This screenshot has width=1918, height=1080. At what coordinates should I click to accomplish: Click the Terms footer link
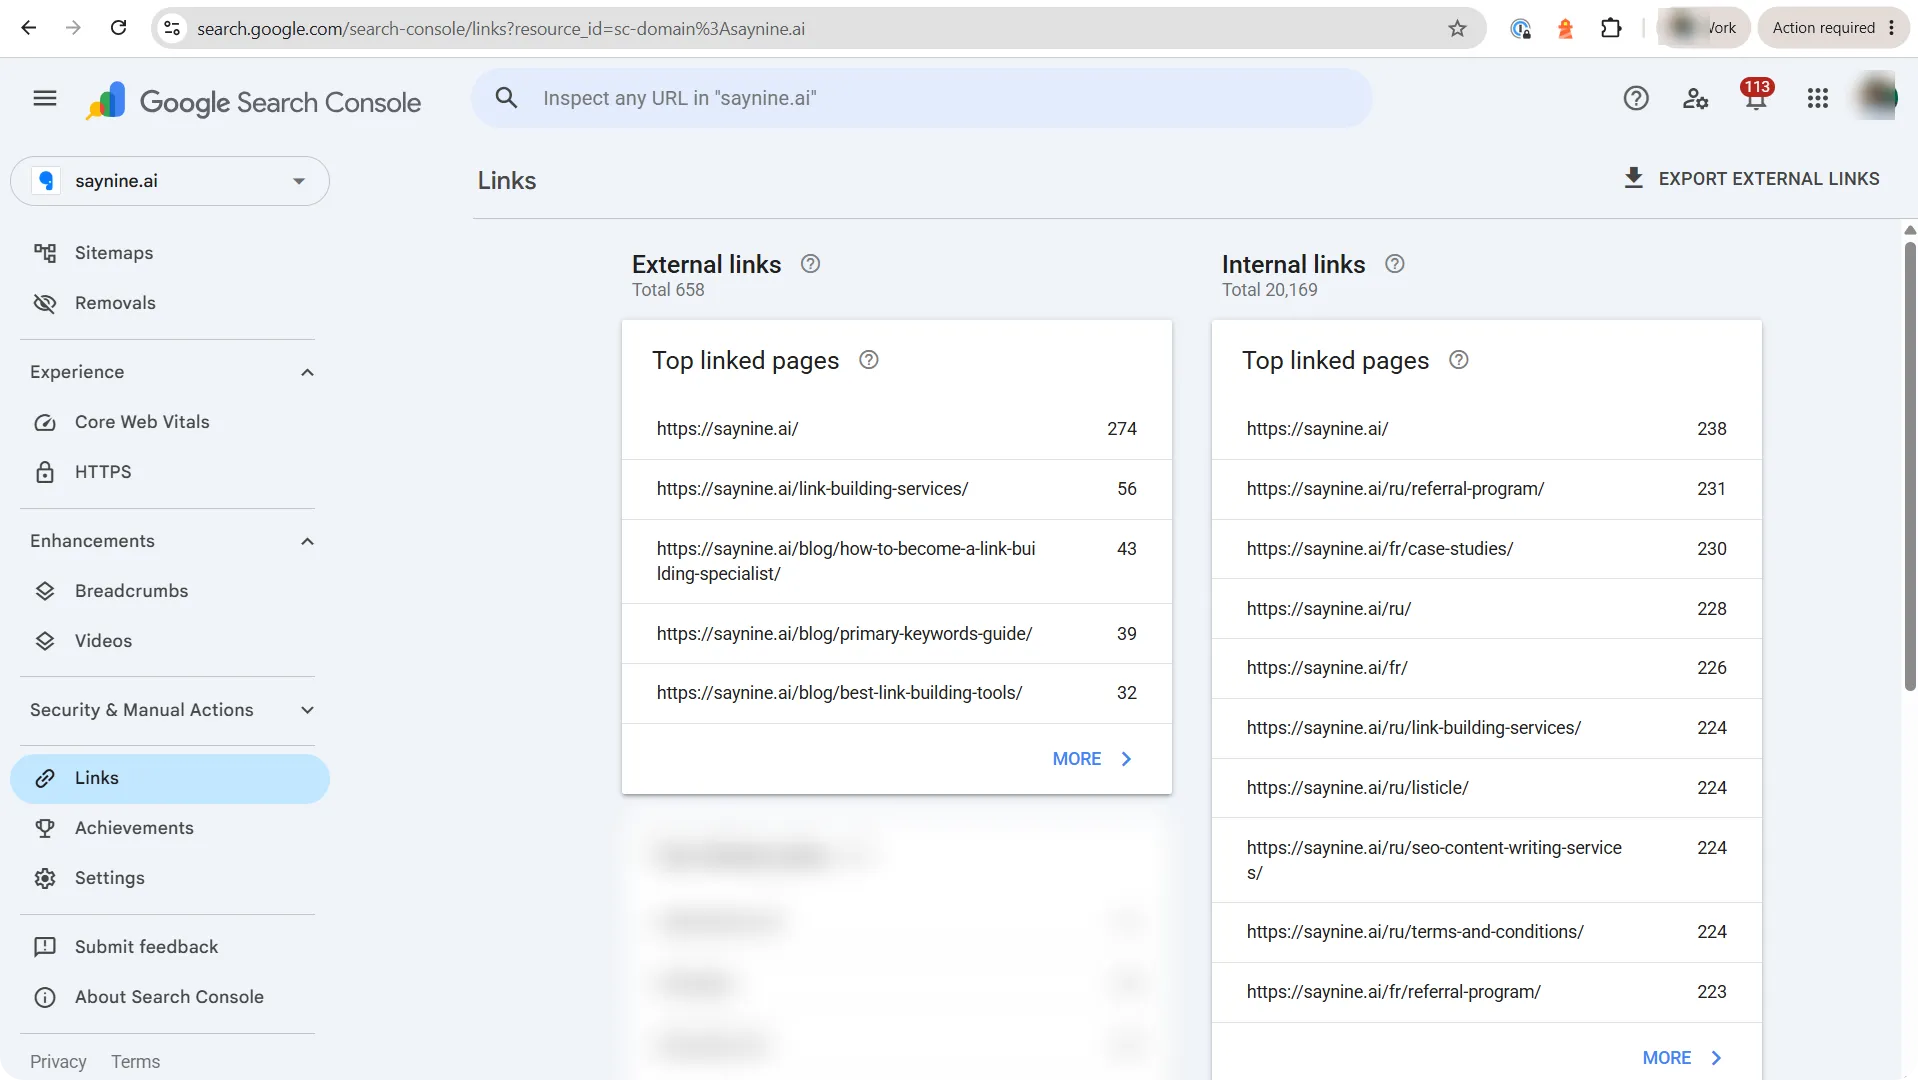pyautogui.click(x=136, y=1061)
